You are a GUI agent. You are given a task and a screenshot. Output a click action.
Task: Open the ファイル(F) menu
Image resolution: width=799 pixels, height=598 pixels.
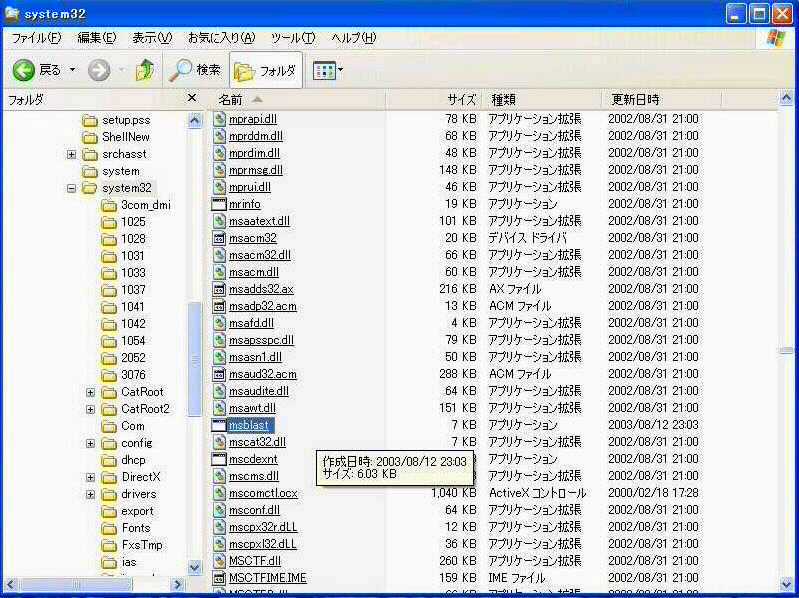pos(36,38)
